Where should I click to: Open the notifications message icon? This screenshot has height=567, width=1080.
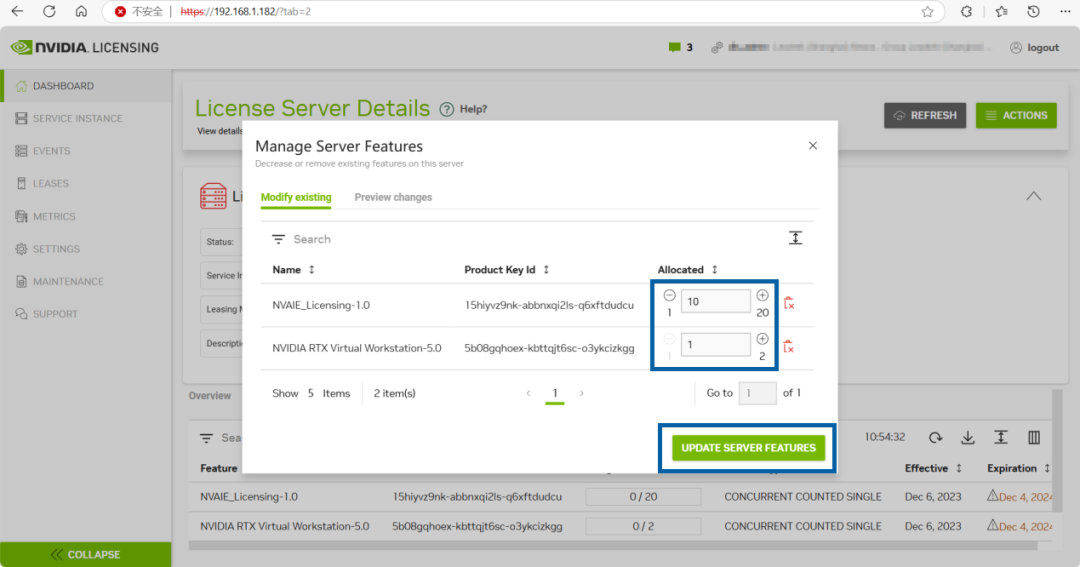point(674,48)
